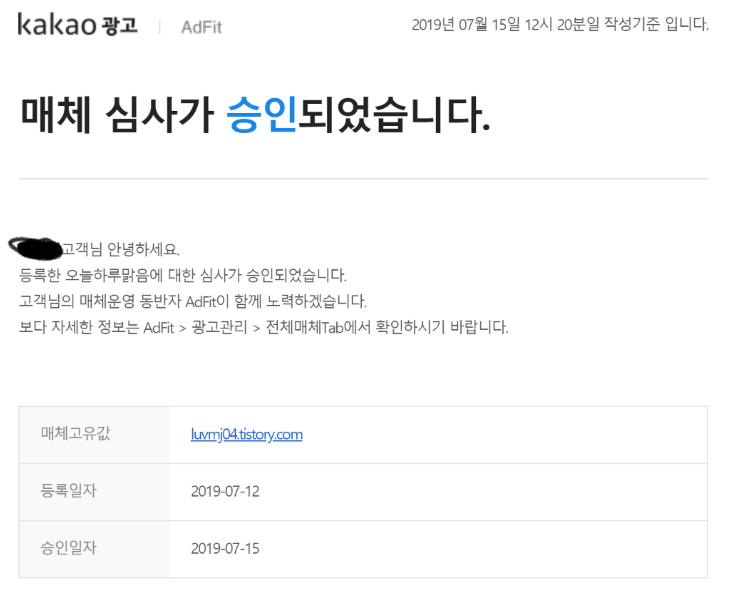
Task: Click the 등록일자 label cell
Action: (94, 492)
